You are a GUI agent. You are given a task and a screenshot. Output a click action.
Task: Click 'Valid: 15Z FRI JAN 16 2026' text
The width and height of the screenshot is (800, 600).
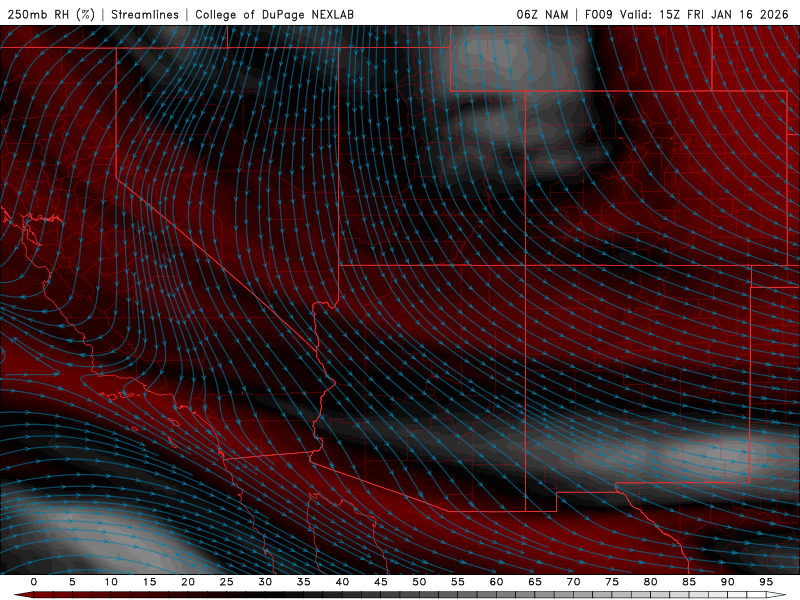tap(704, 14)
